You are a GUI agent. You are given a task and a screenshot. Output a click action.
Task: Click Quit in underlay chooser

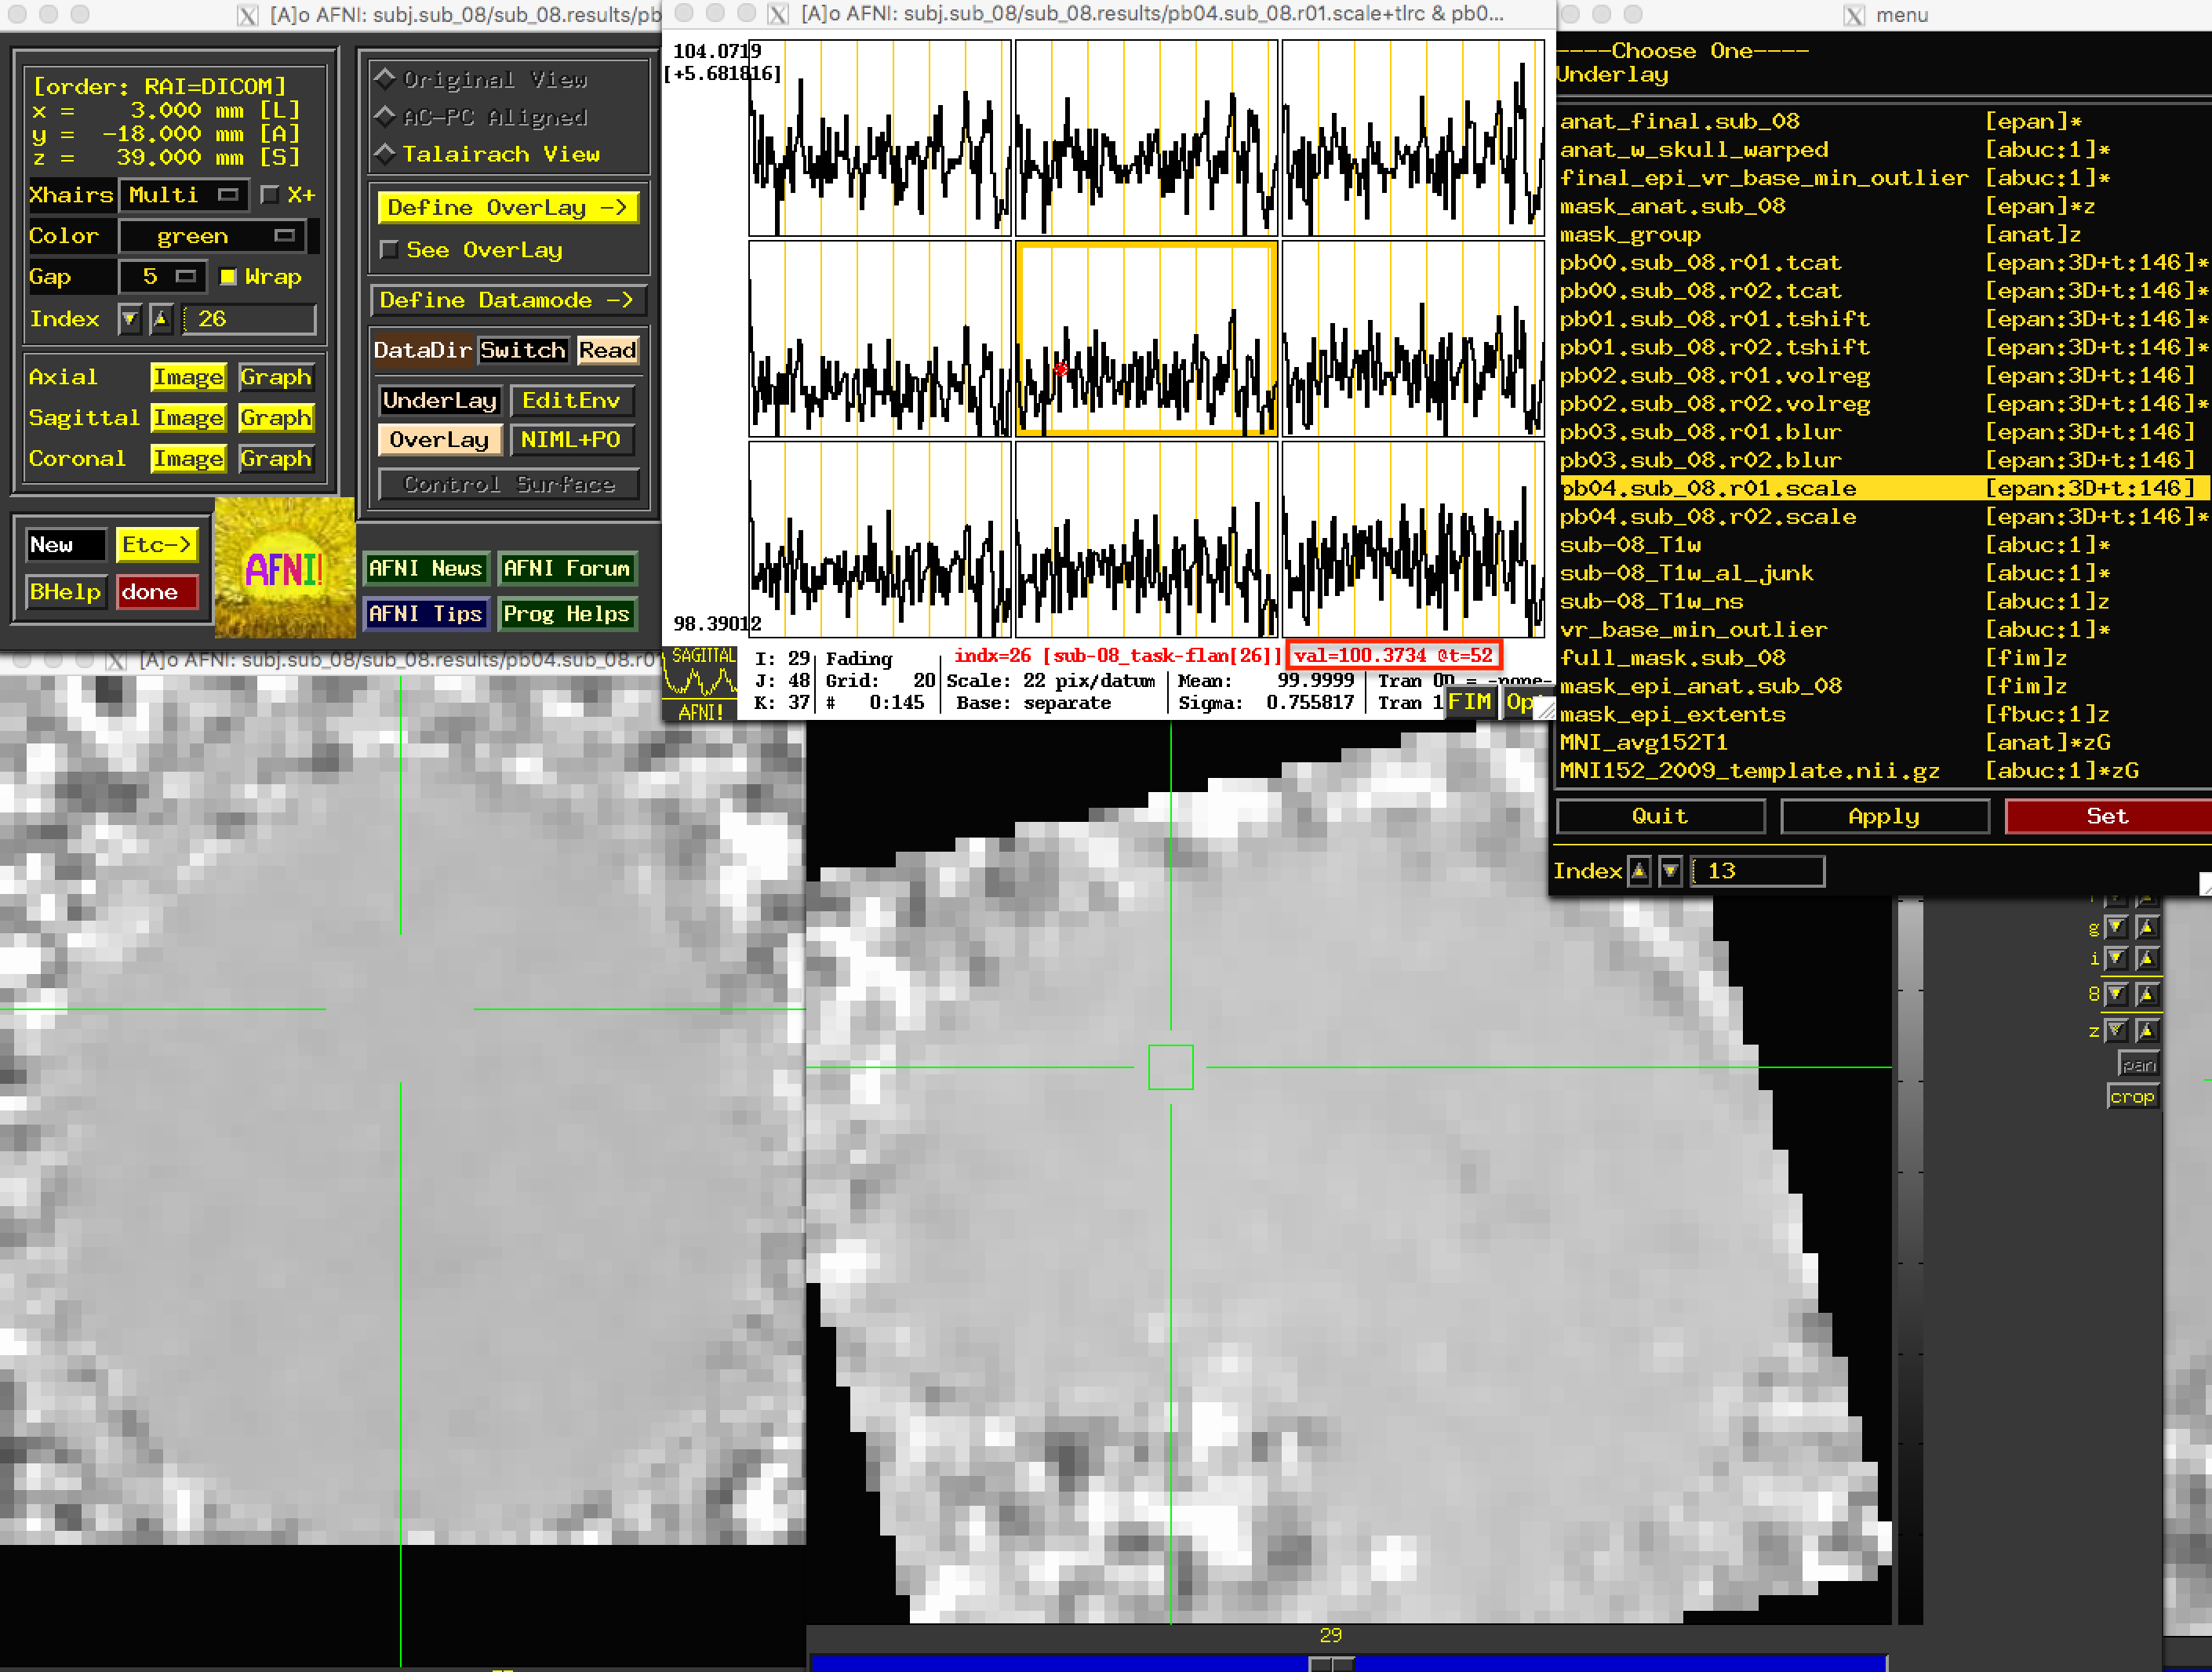click(x=1660, y=816)
